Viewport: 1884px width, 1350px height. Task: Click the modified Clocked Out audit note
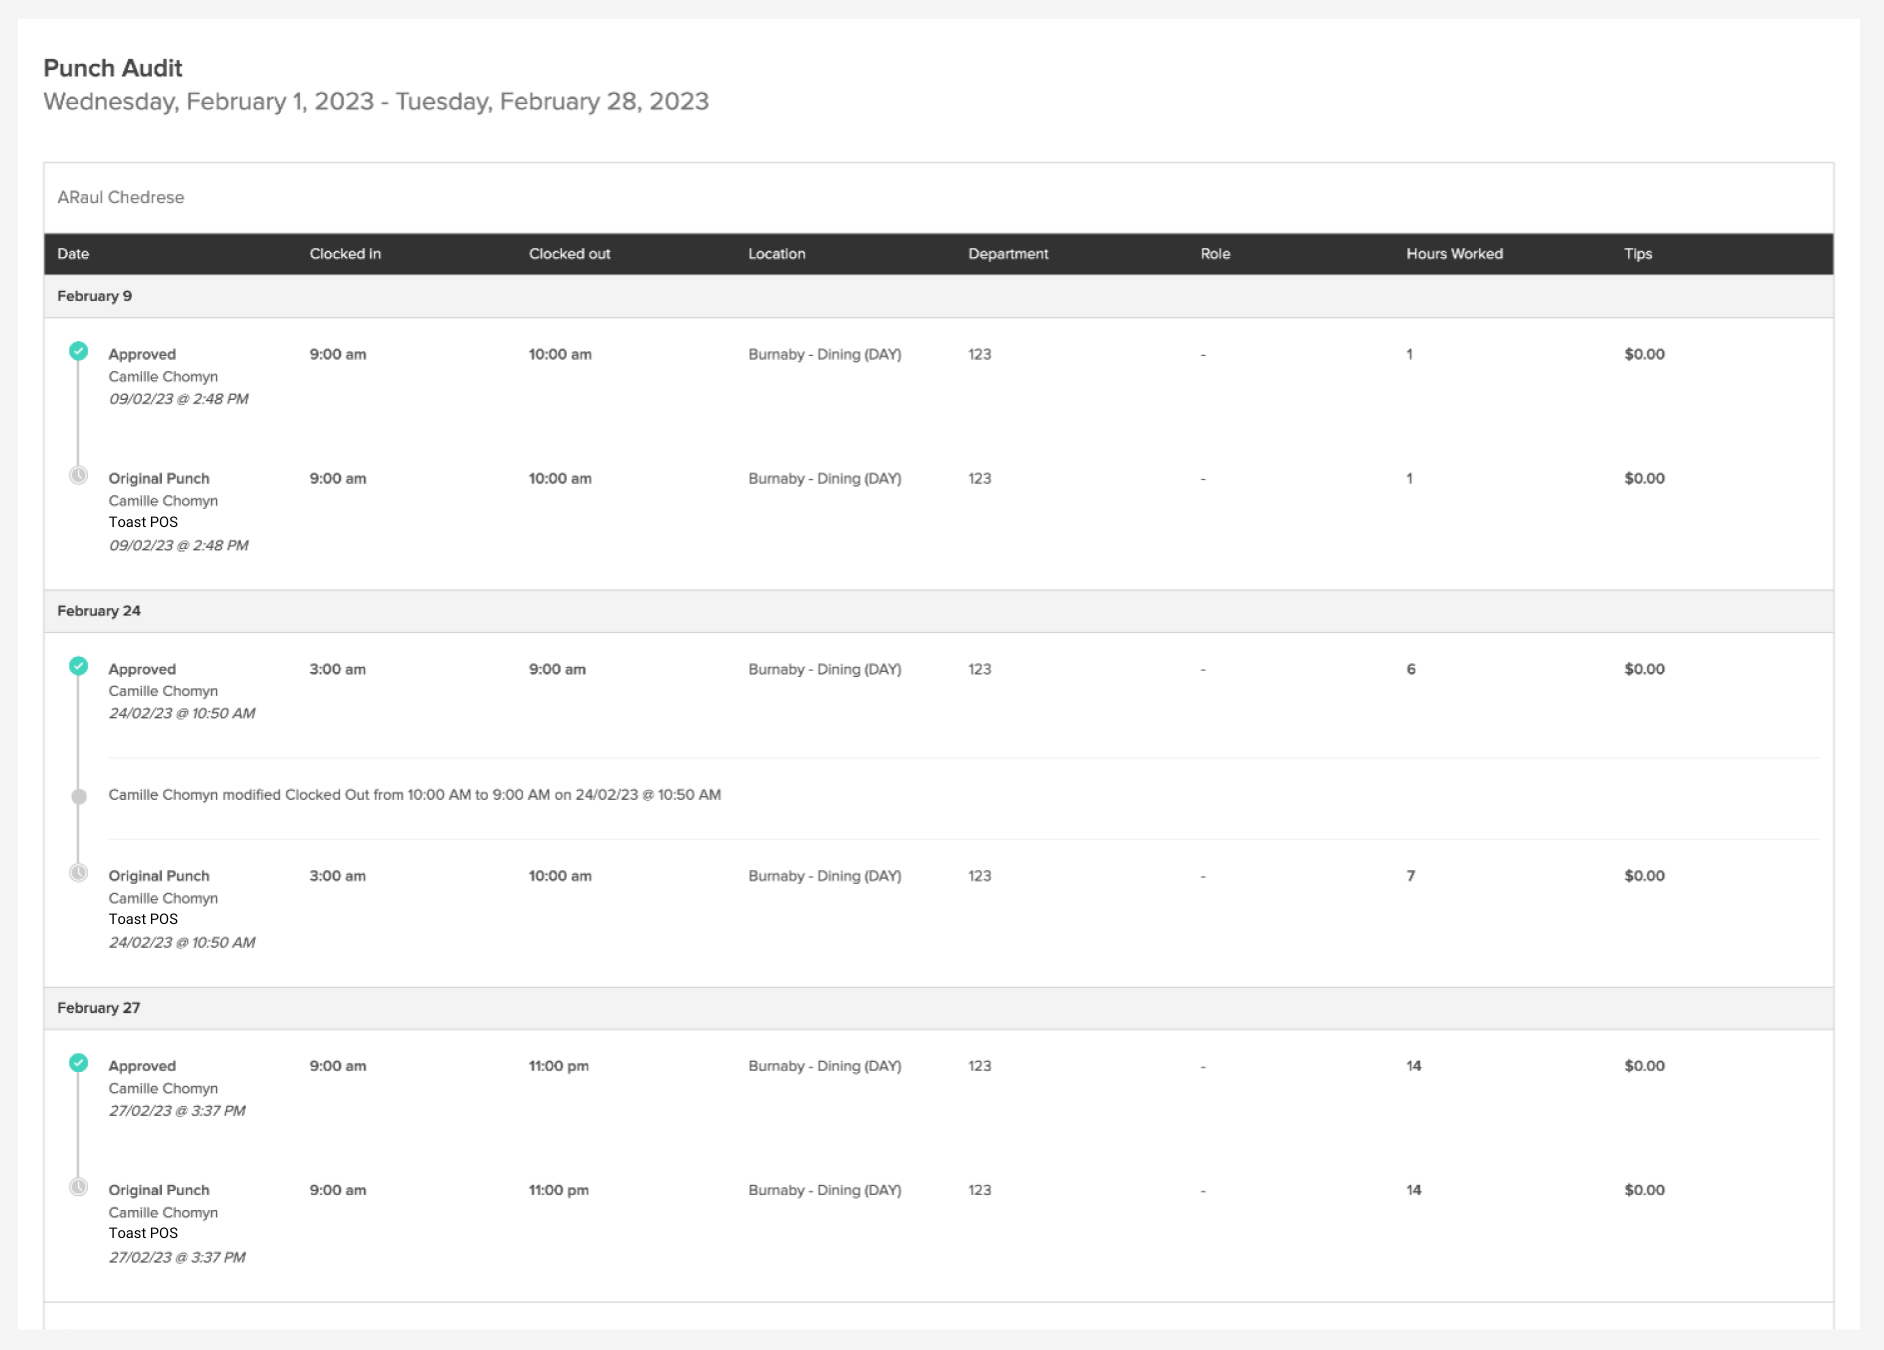click(414, 795)
